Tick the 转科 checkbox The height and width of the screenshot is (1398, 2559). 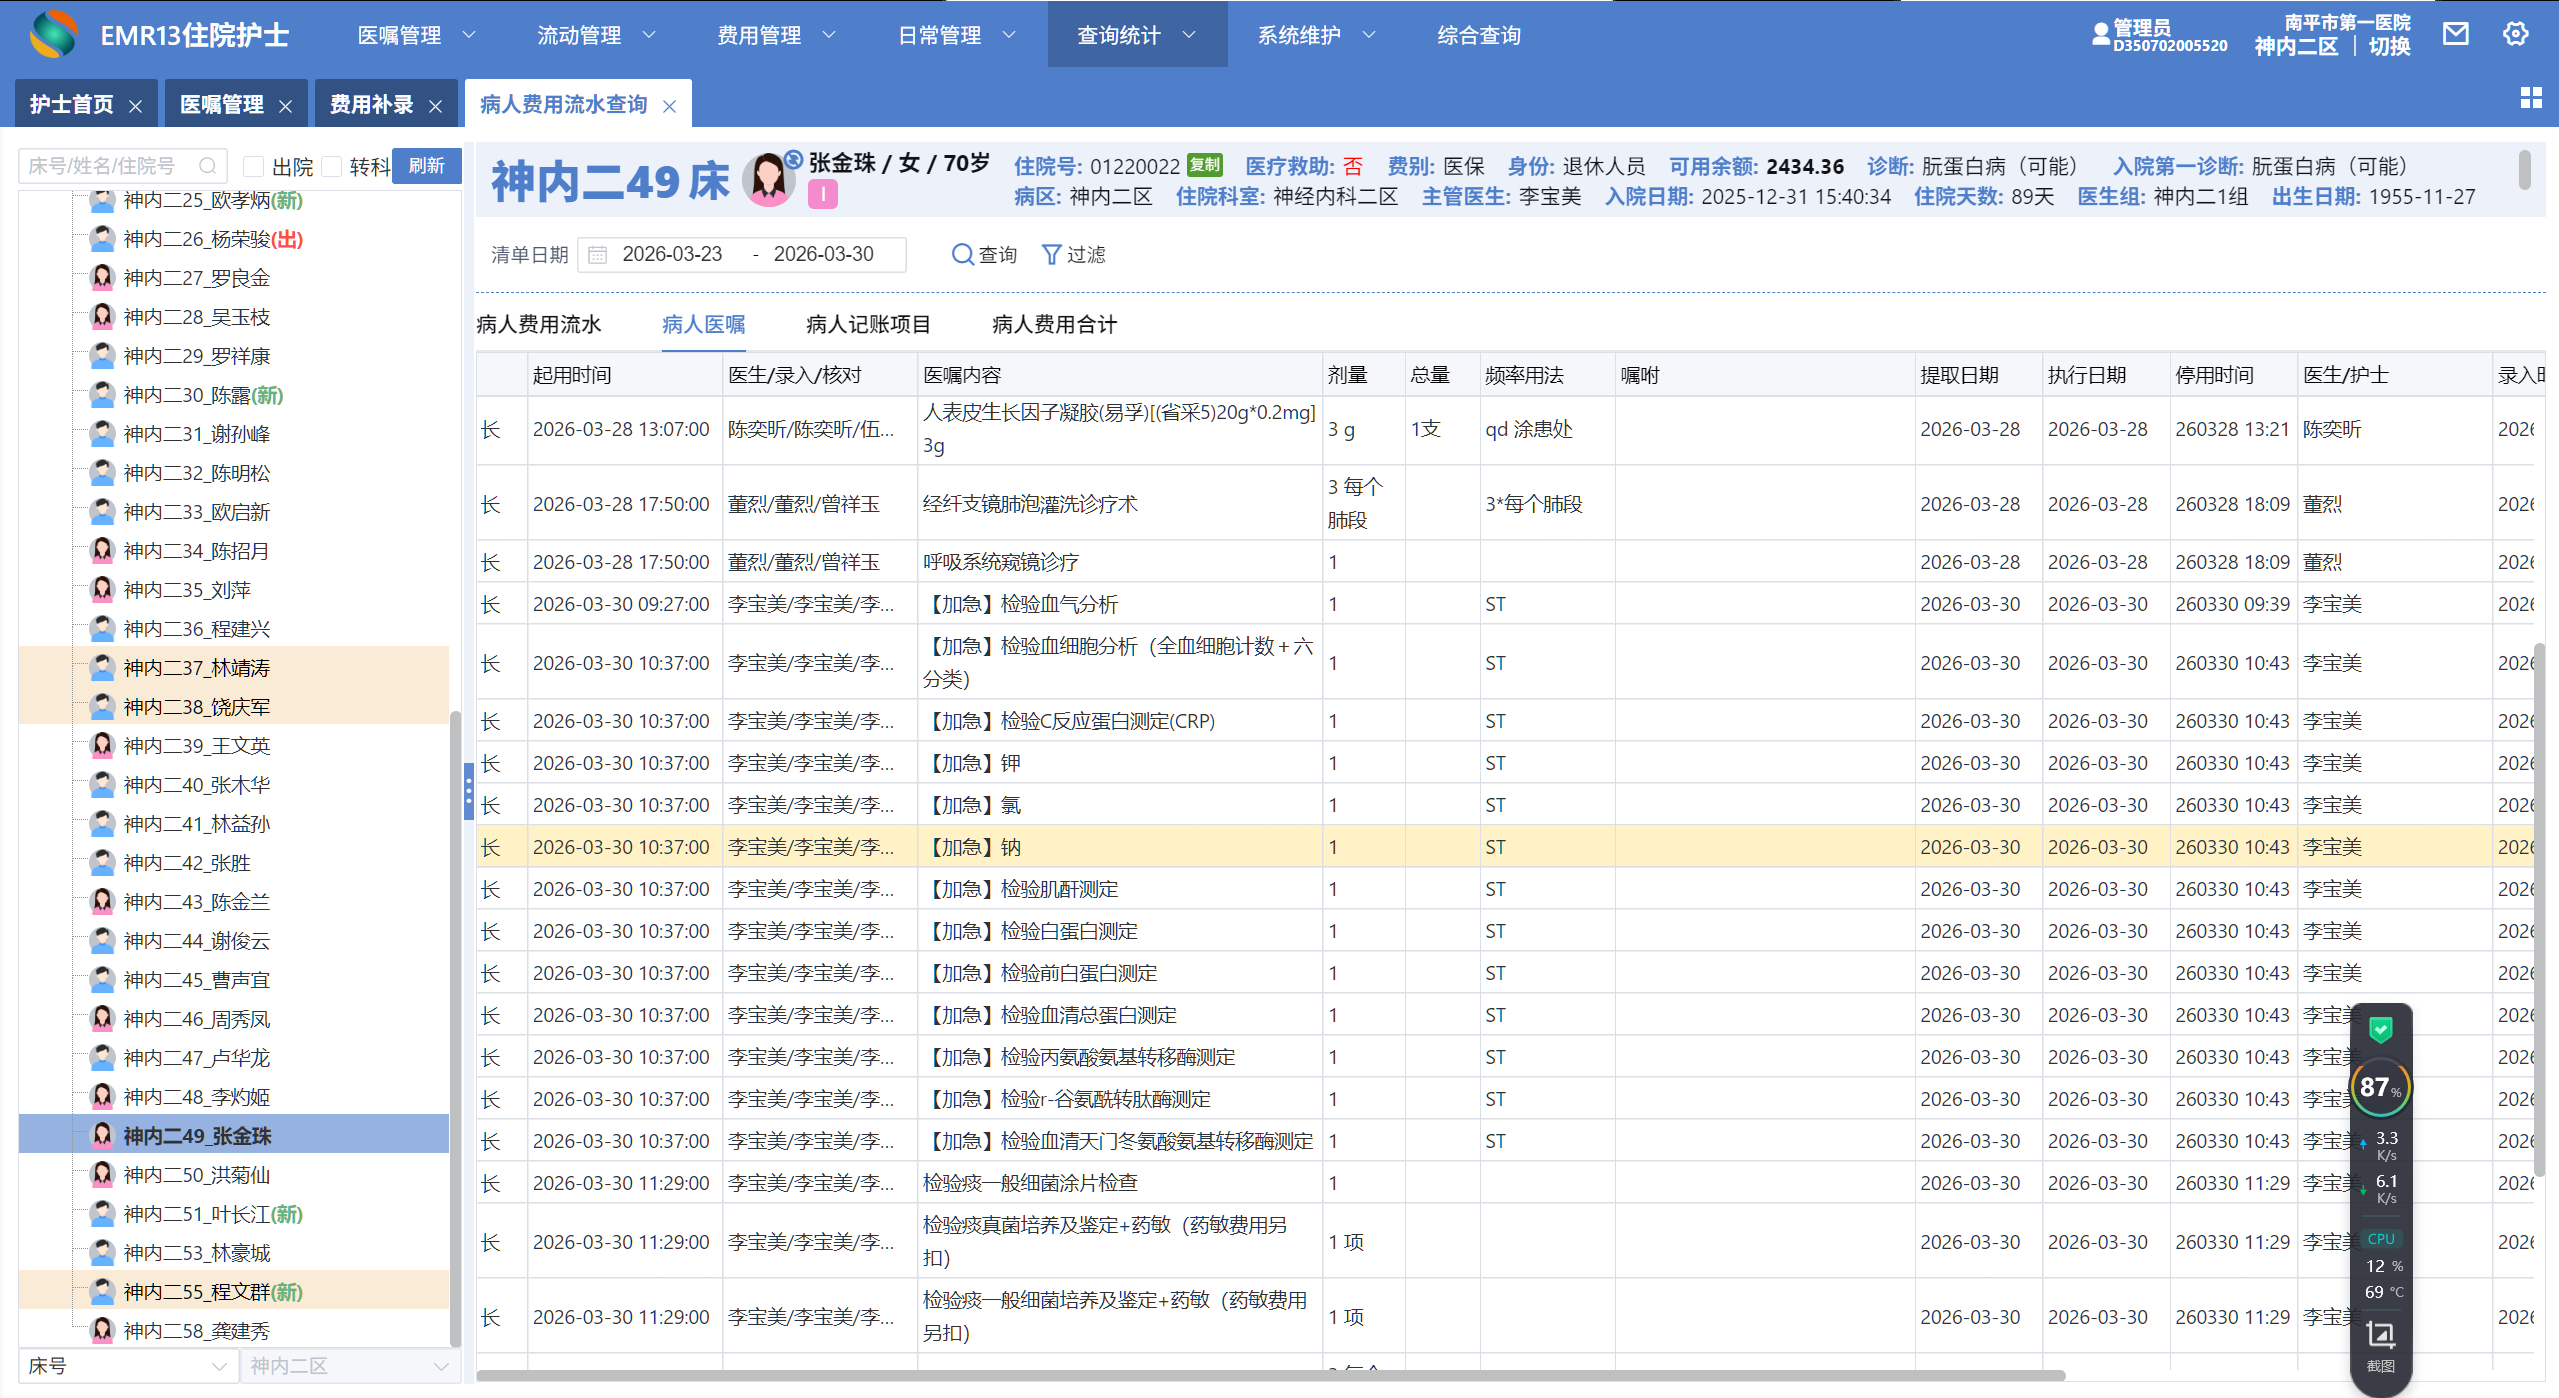[332, 166]
